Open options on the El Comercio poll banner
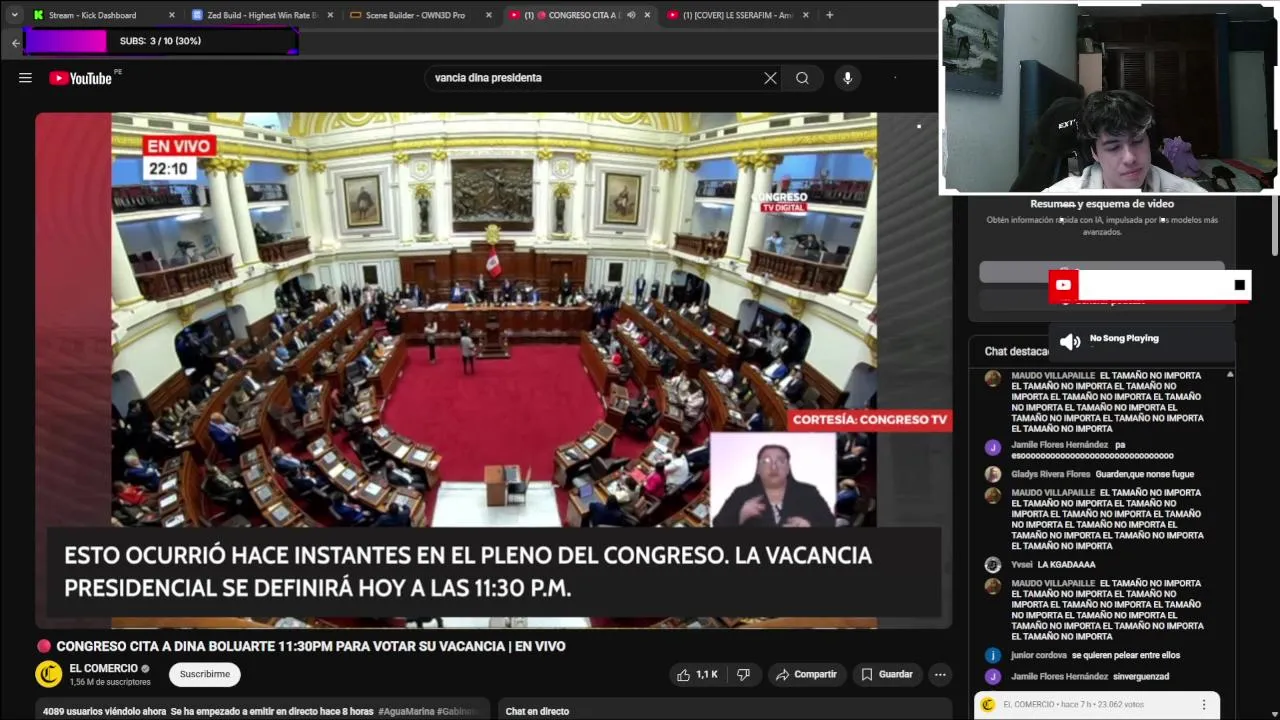 point(1204,705)
